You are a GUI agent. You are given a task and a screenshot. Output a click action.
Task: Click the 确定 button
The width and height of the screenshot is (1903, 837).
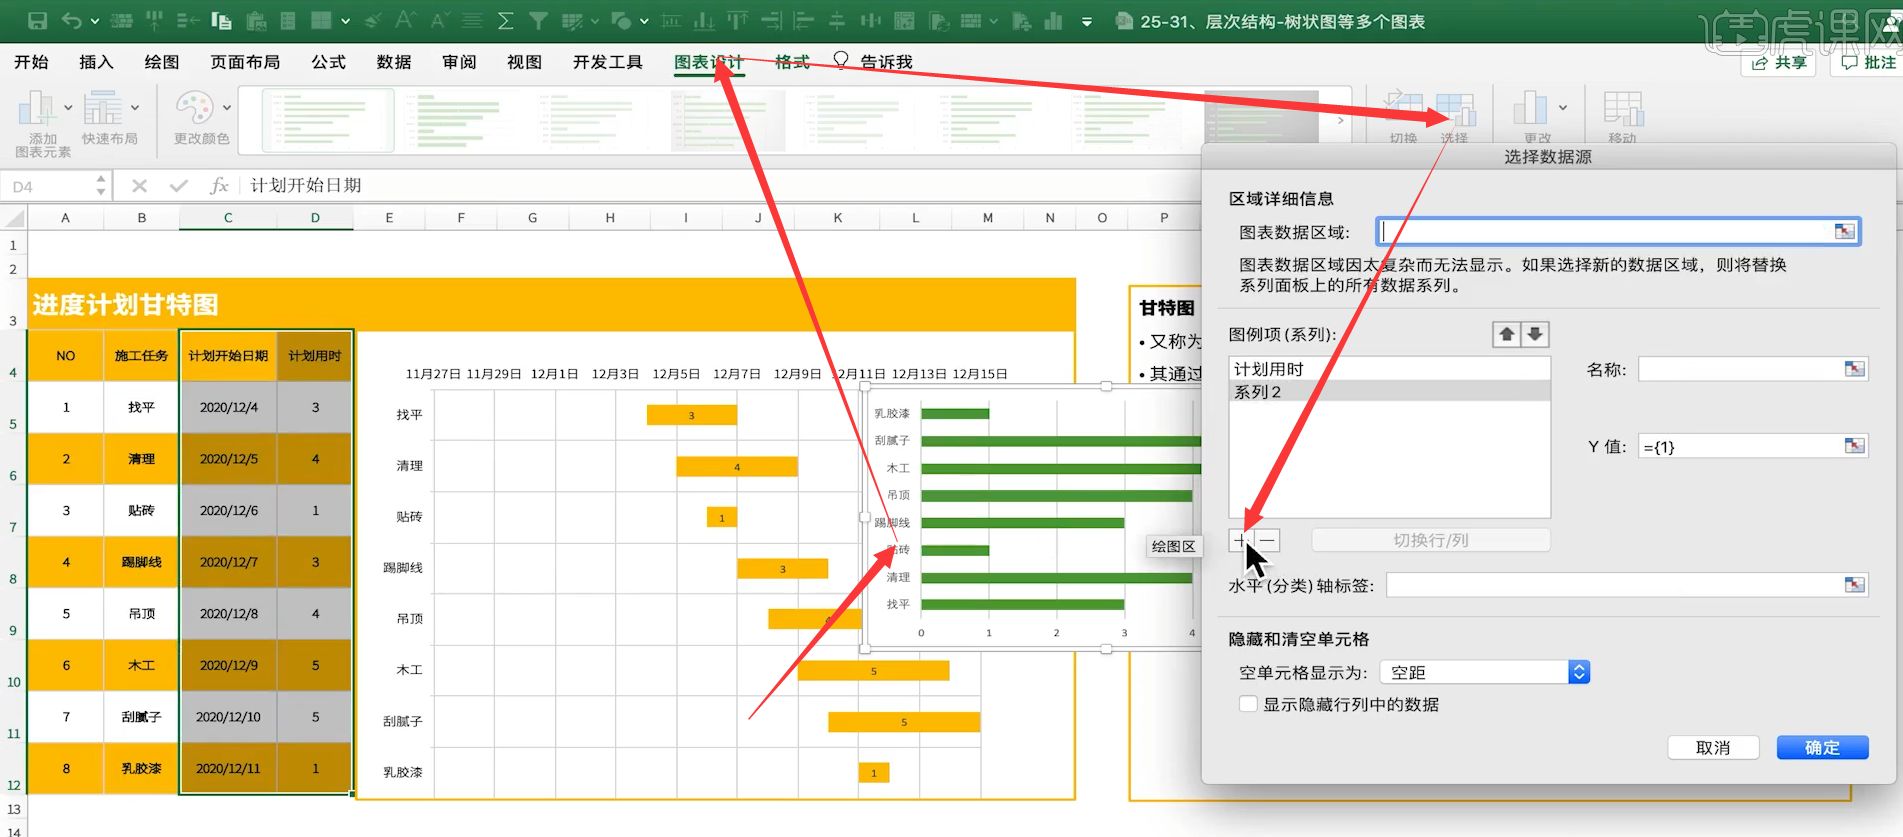pos(1822,748)
